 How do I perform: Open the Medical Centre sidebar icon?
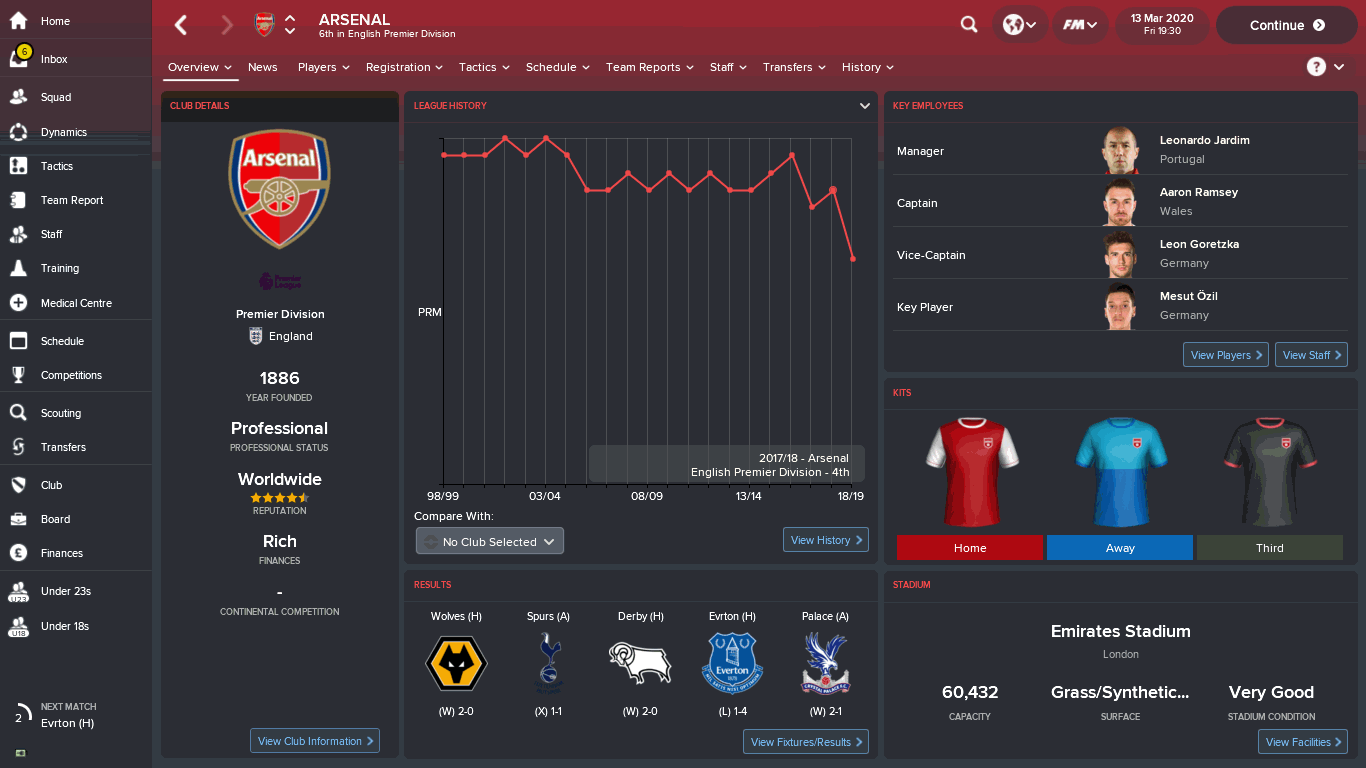(x=18, y=302)
